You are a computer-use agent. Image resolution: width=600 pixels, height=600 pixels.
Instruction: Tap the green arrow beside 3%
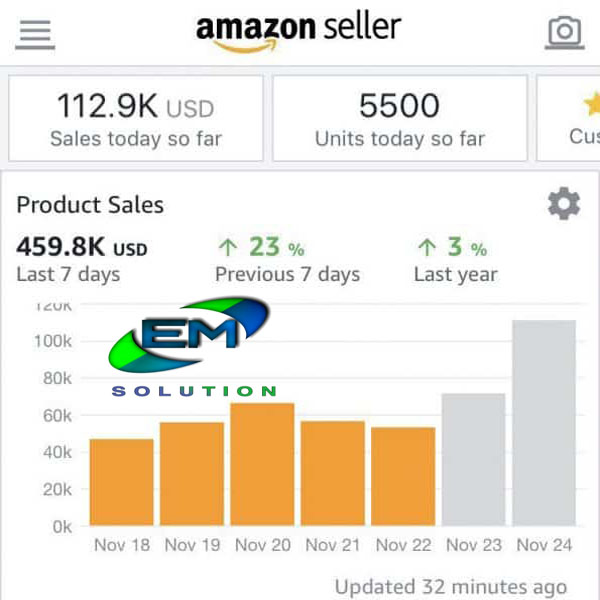(x=427, y=247)
